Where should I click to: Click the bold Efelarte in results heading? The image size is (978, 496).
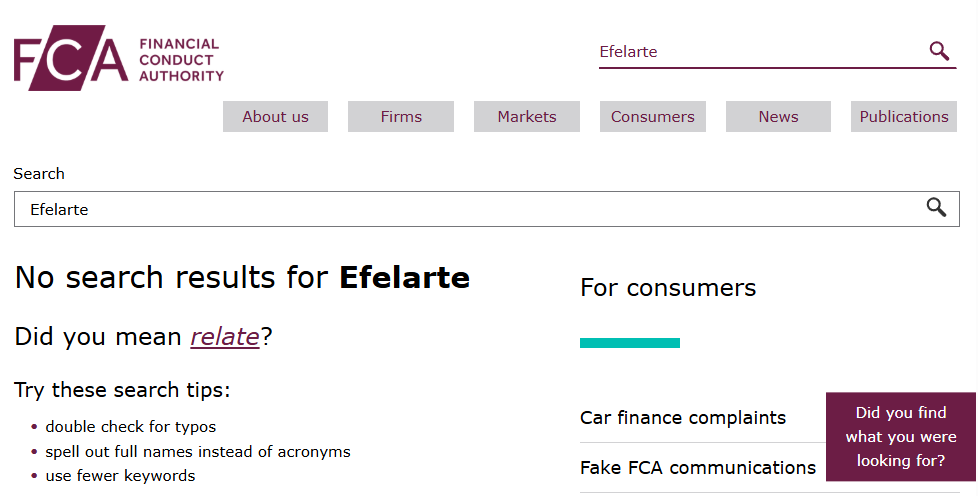click(404, 277)
